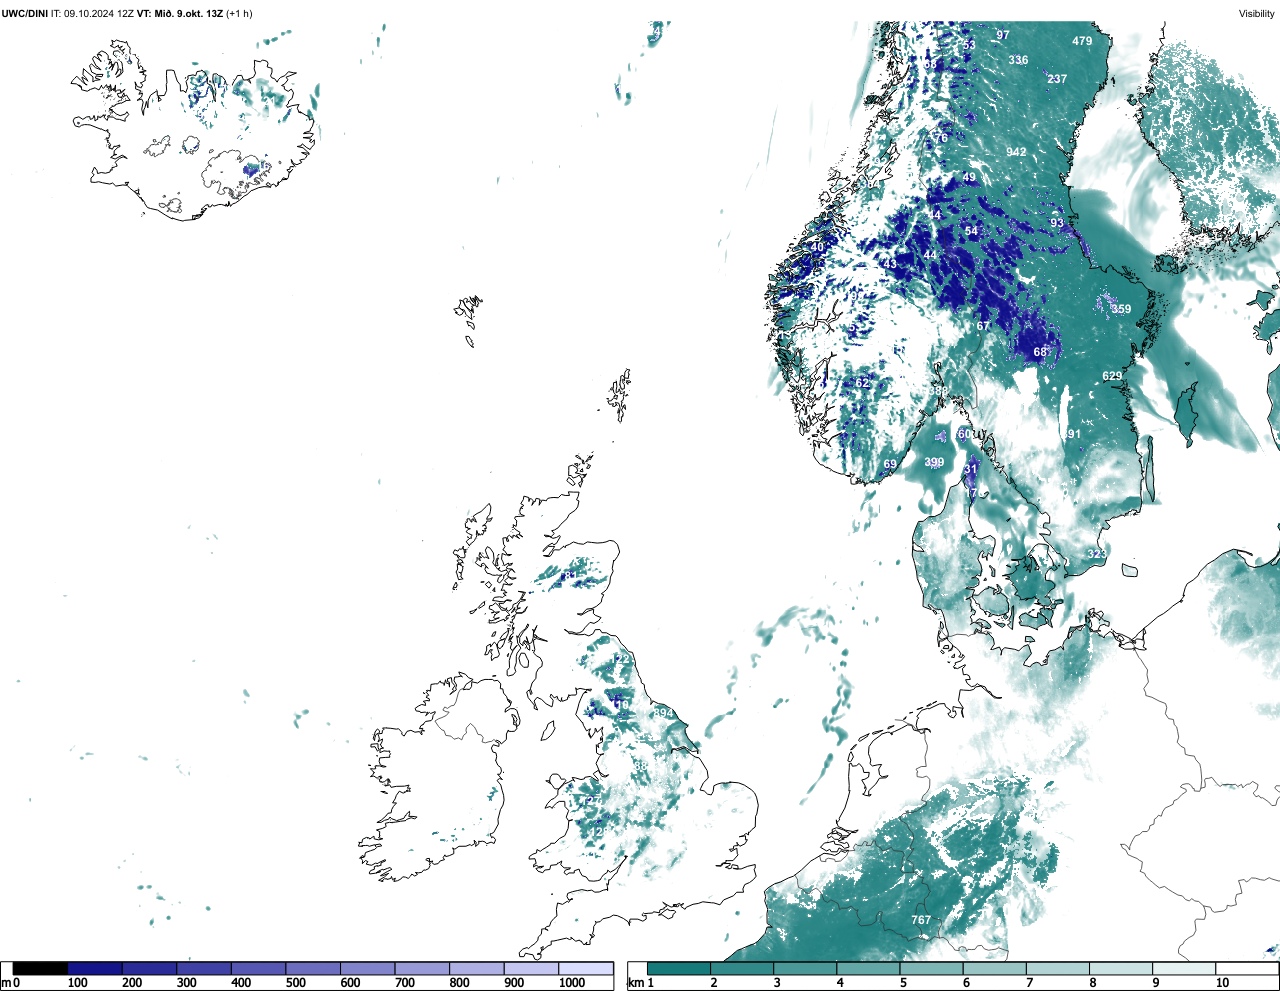This screenshot has width=1280, height=991.
Task: Click the valid time 'Mið. 9.okt. 13Z'
Action: click(x=188, y=14)
